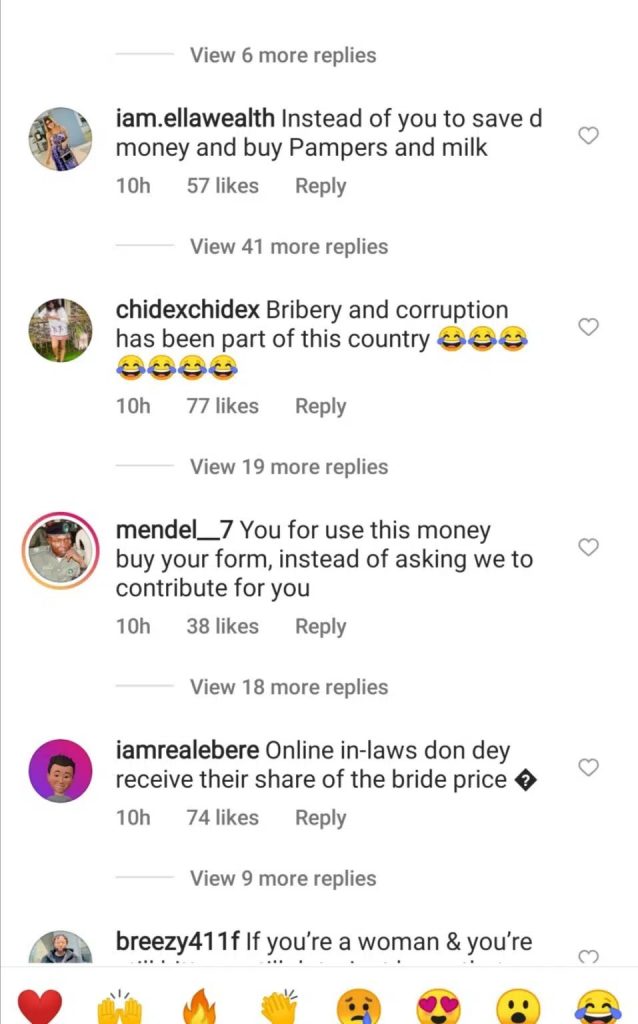This screenshot has height=1024, width=638.
Task: Reply to mendel__7's comment
Action: click(320, 626)
